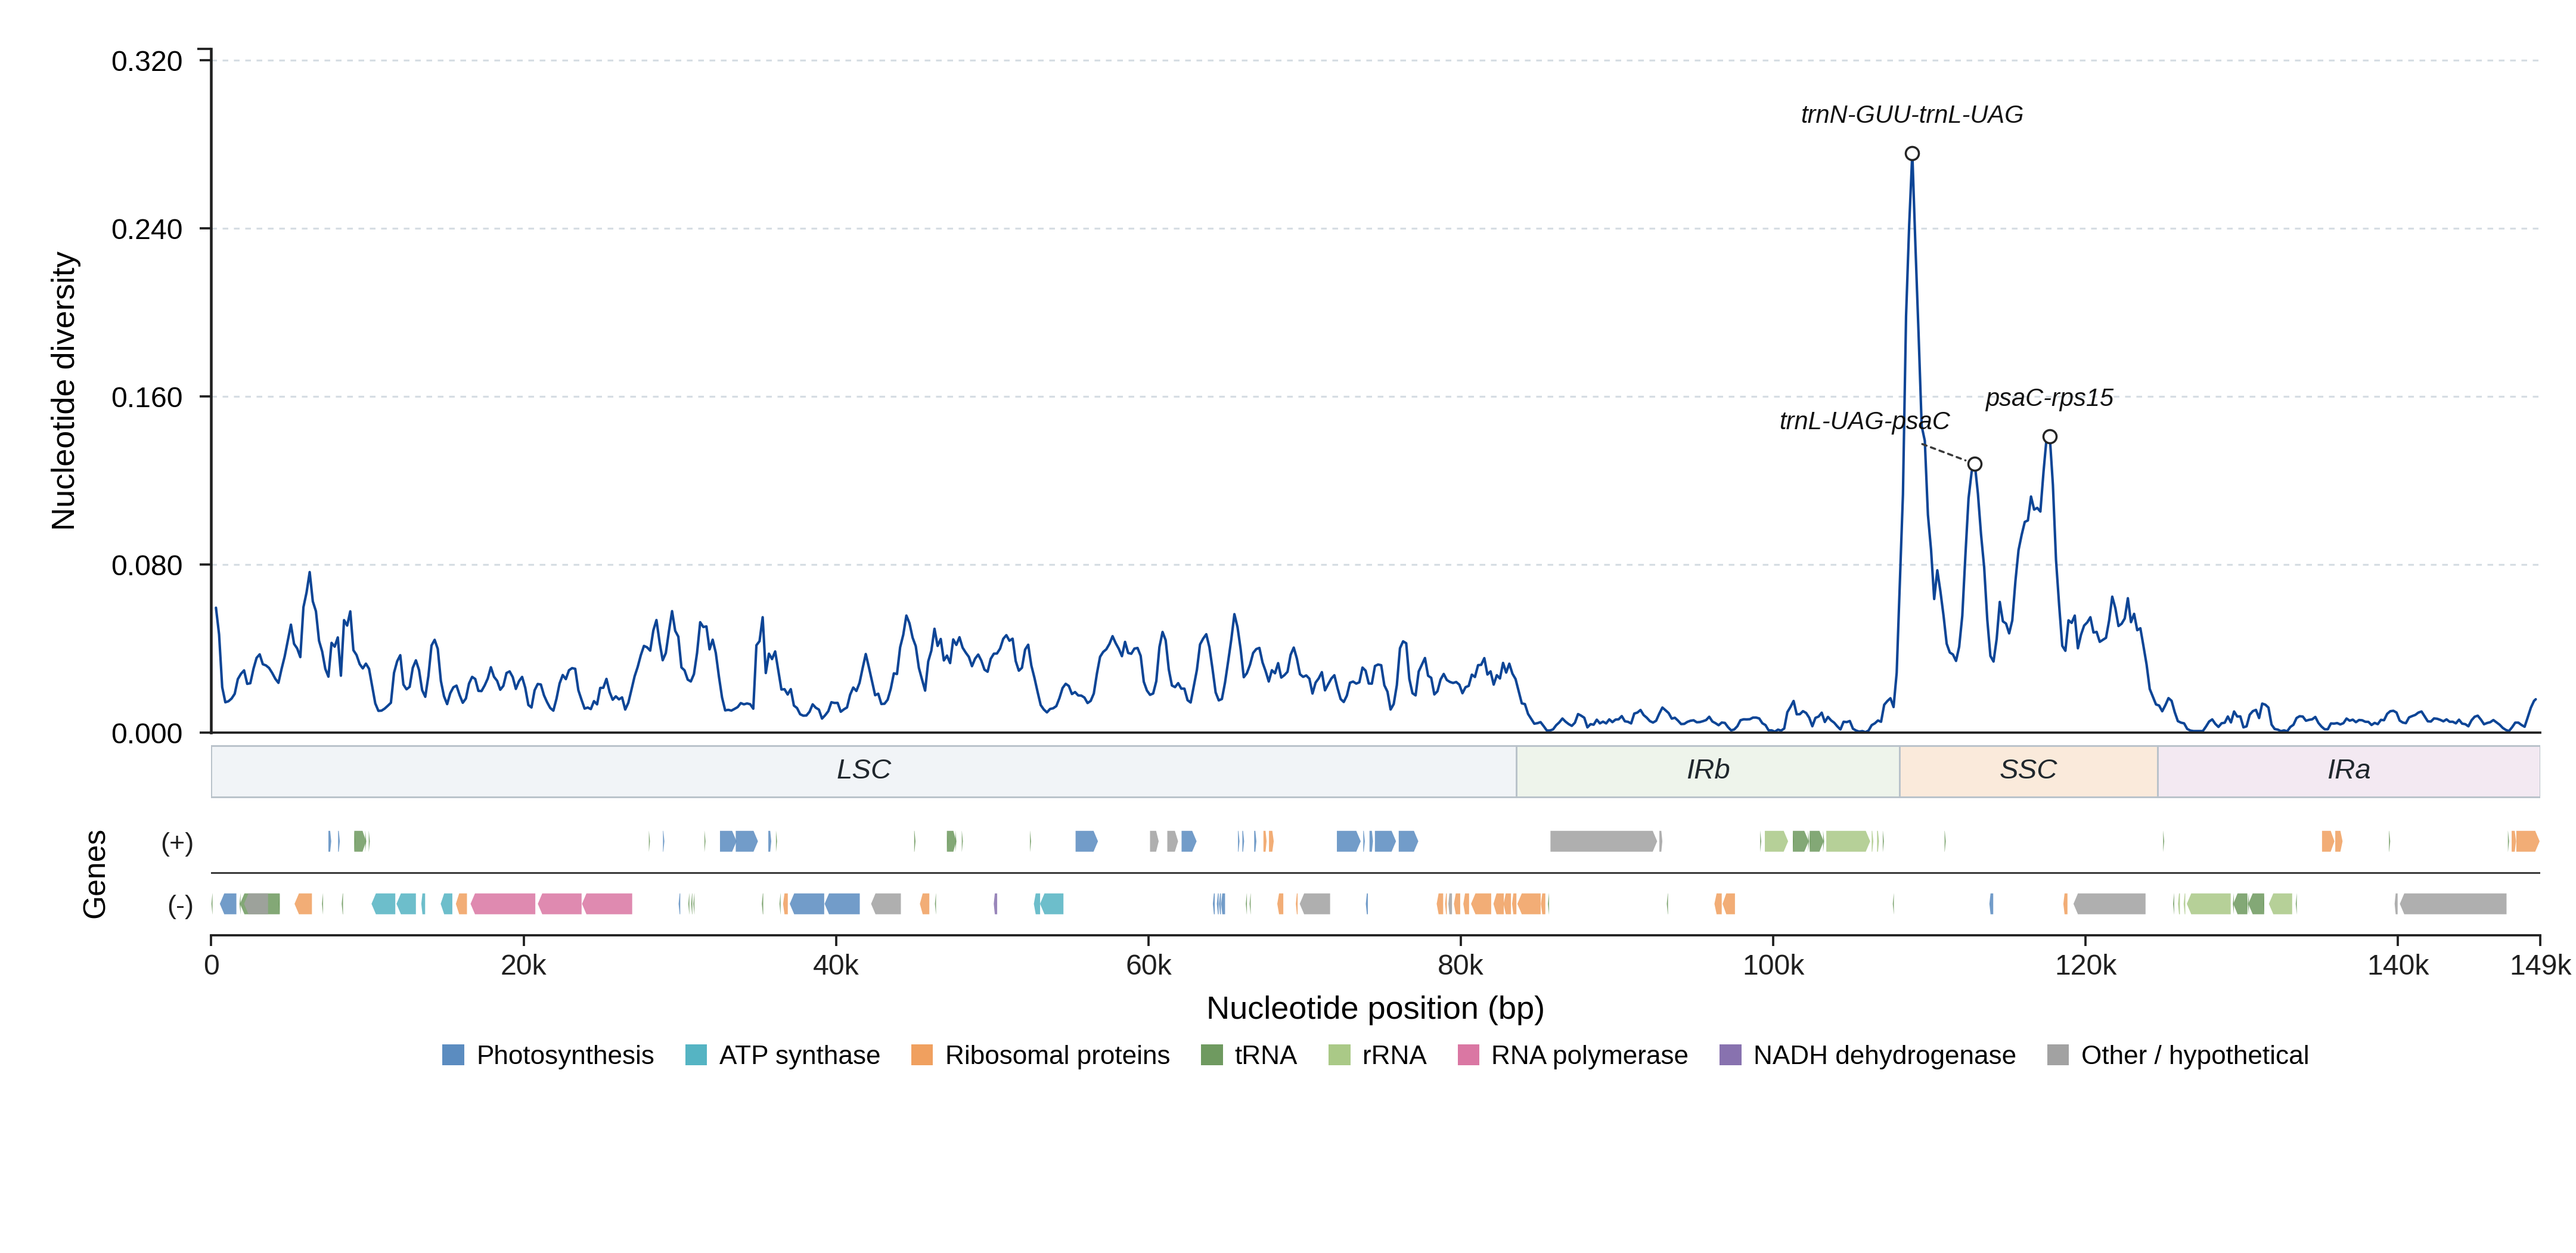The height and width of the screenshot is (1253, 2576).
Task: Select the long gray minus-strand gene in IRa
Action: [2453, 904]
